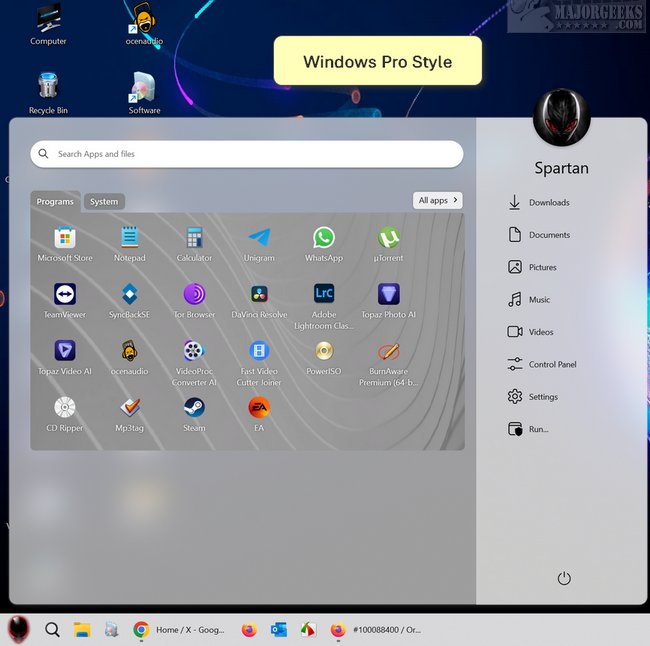
Task: Launch Topaz Photo AI
Action: coord(388,301)
